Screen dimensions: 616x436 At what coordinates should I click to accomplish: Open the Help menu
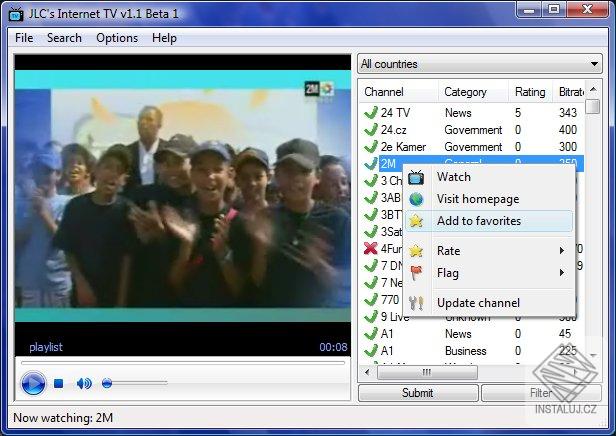click(x=164, y=38)
